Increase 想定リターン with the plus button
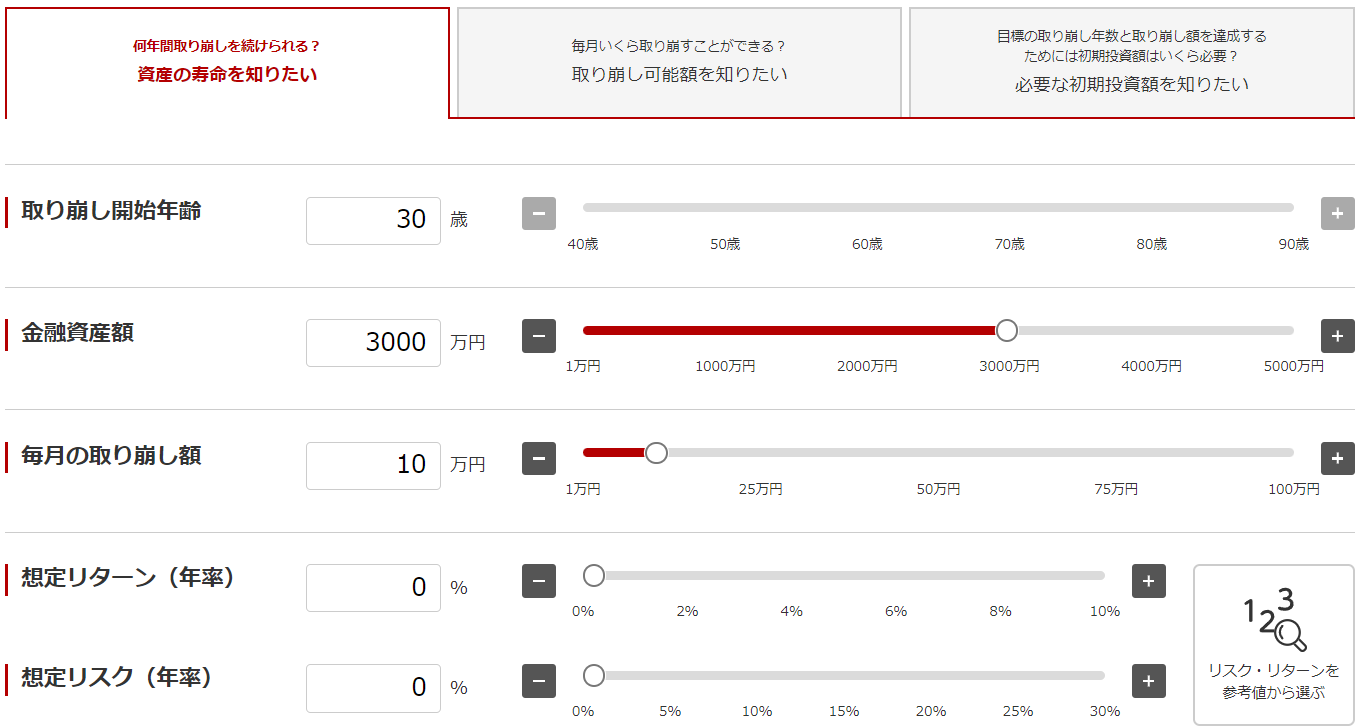 click(1148, 581)
